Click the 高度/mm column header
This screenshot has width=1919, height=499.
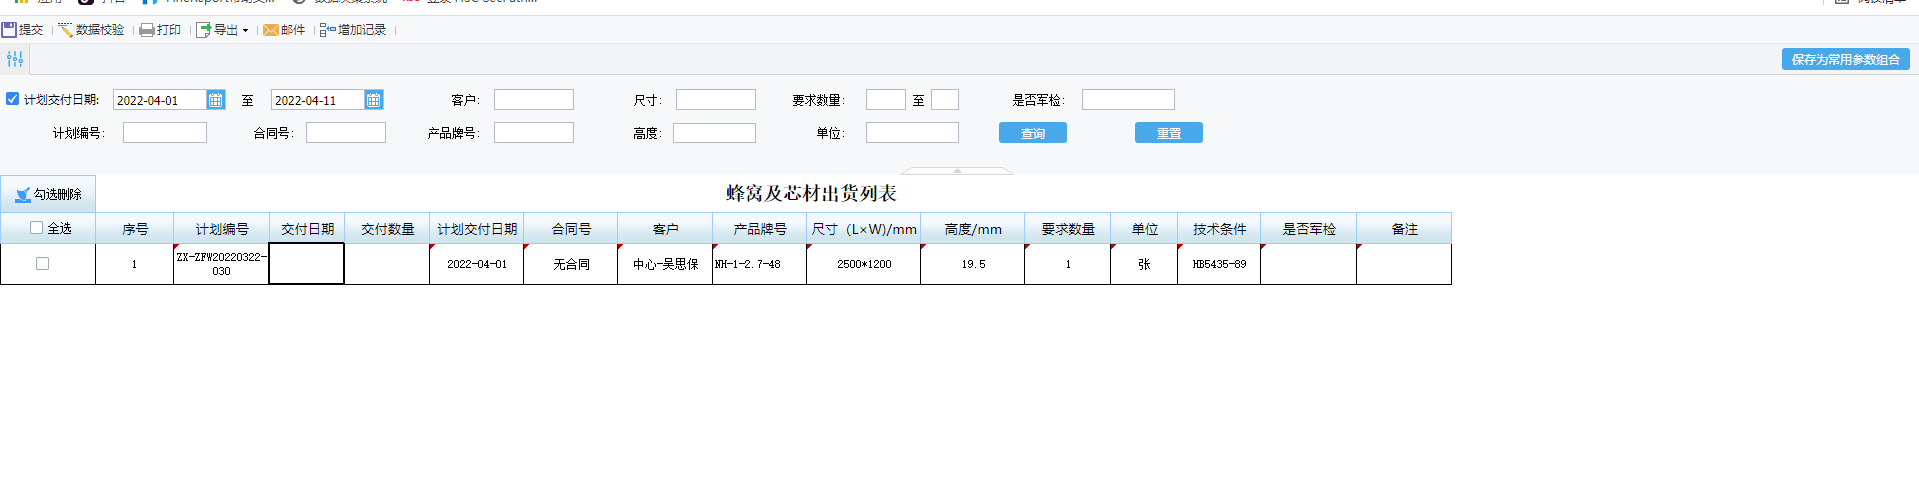click(973, 229)
